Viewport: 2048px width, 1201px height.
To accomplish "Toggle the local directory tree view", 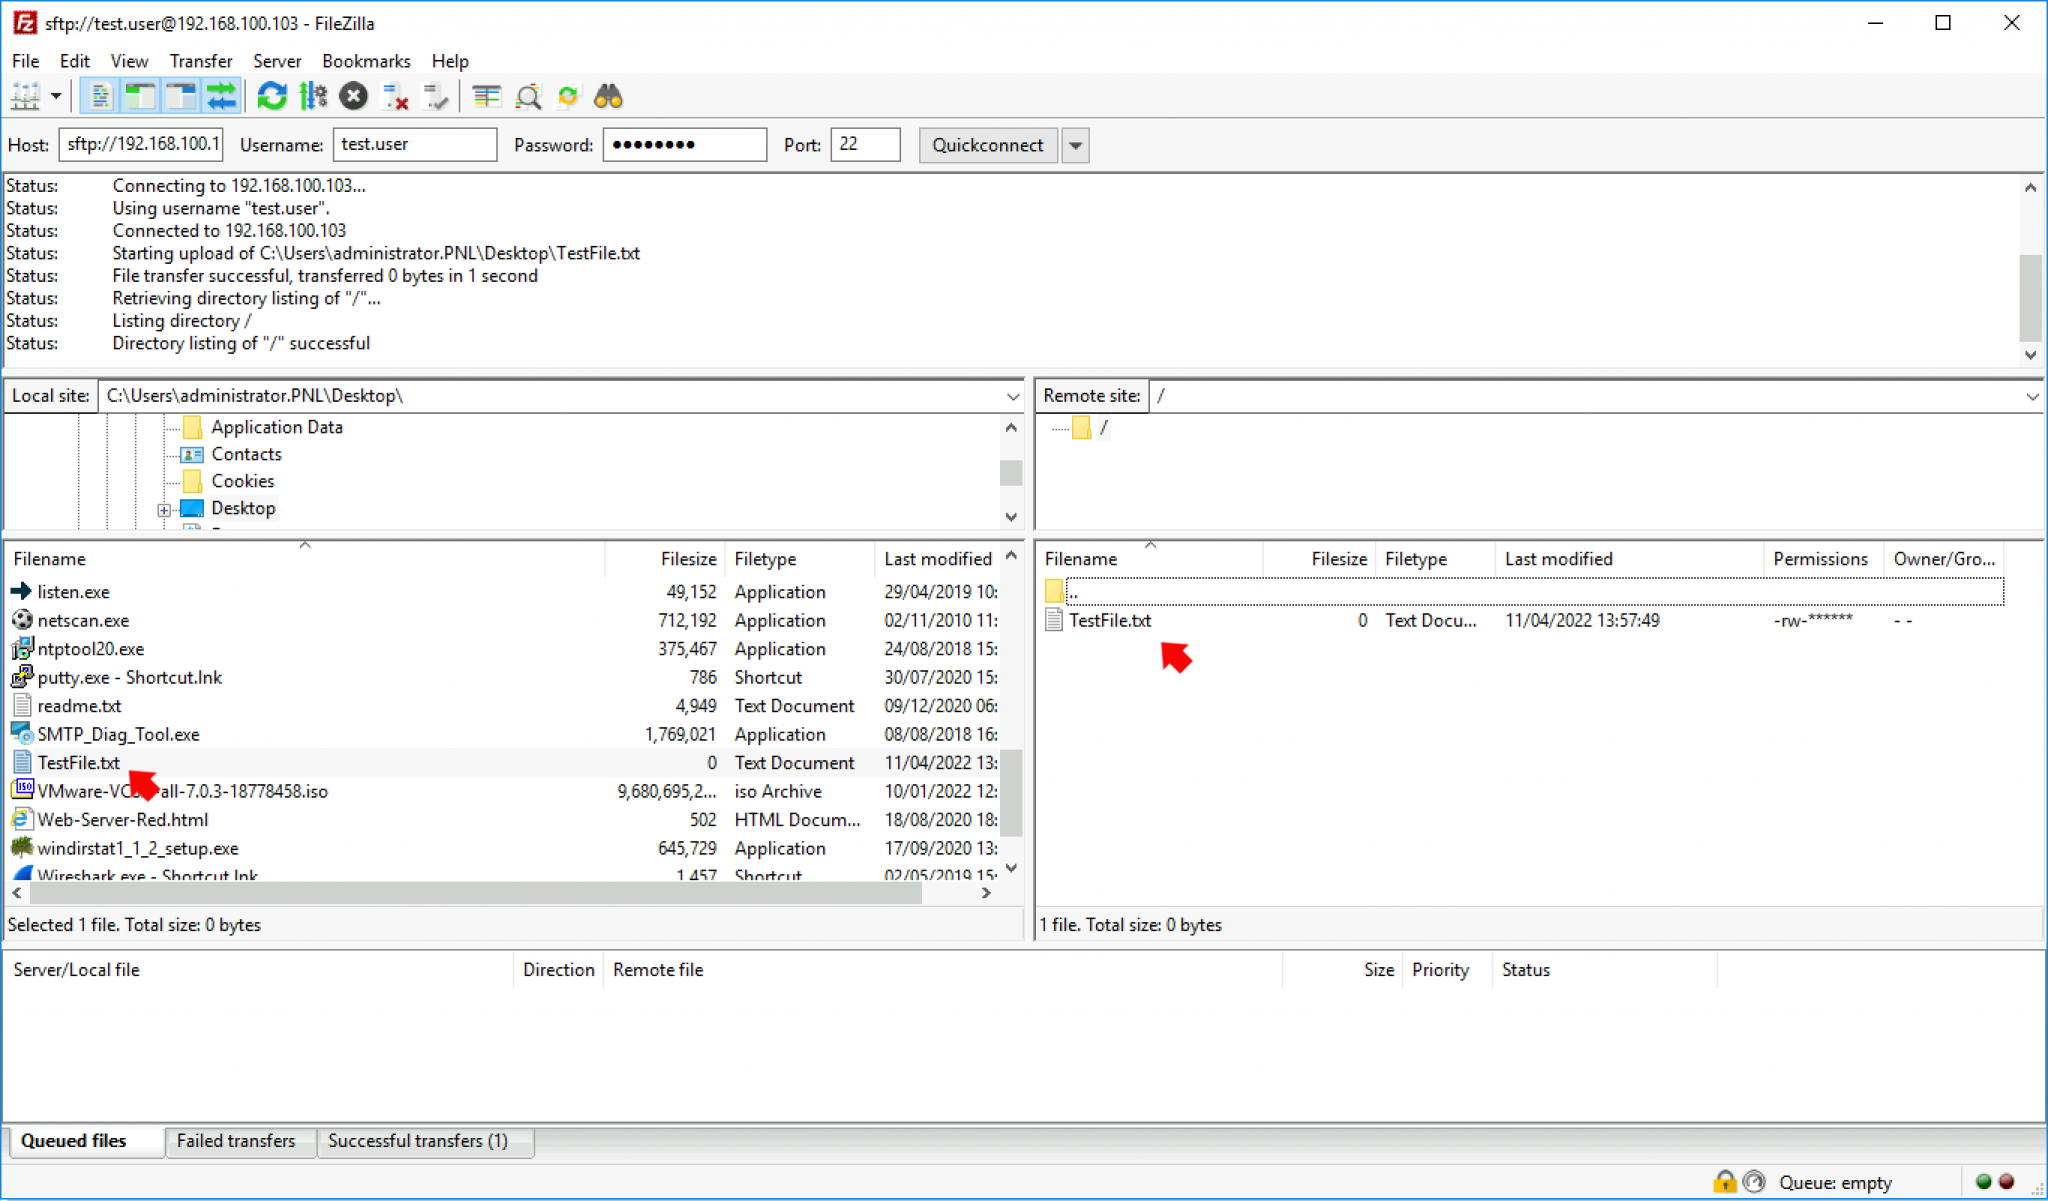I will pos(140,97).
